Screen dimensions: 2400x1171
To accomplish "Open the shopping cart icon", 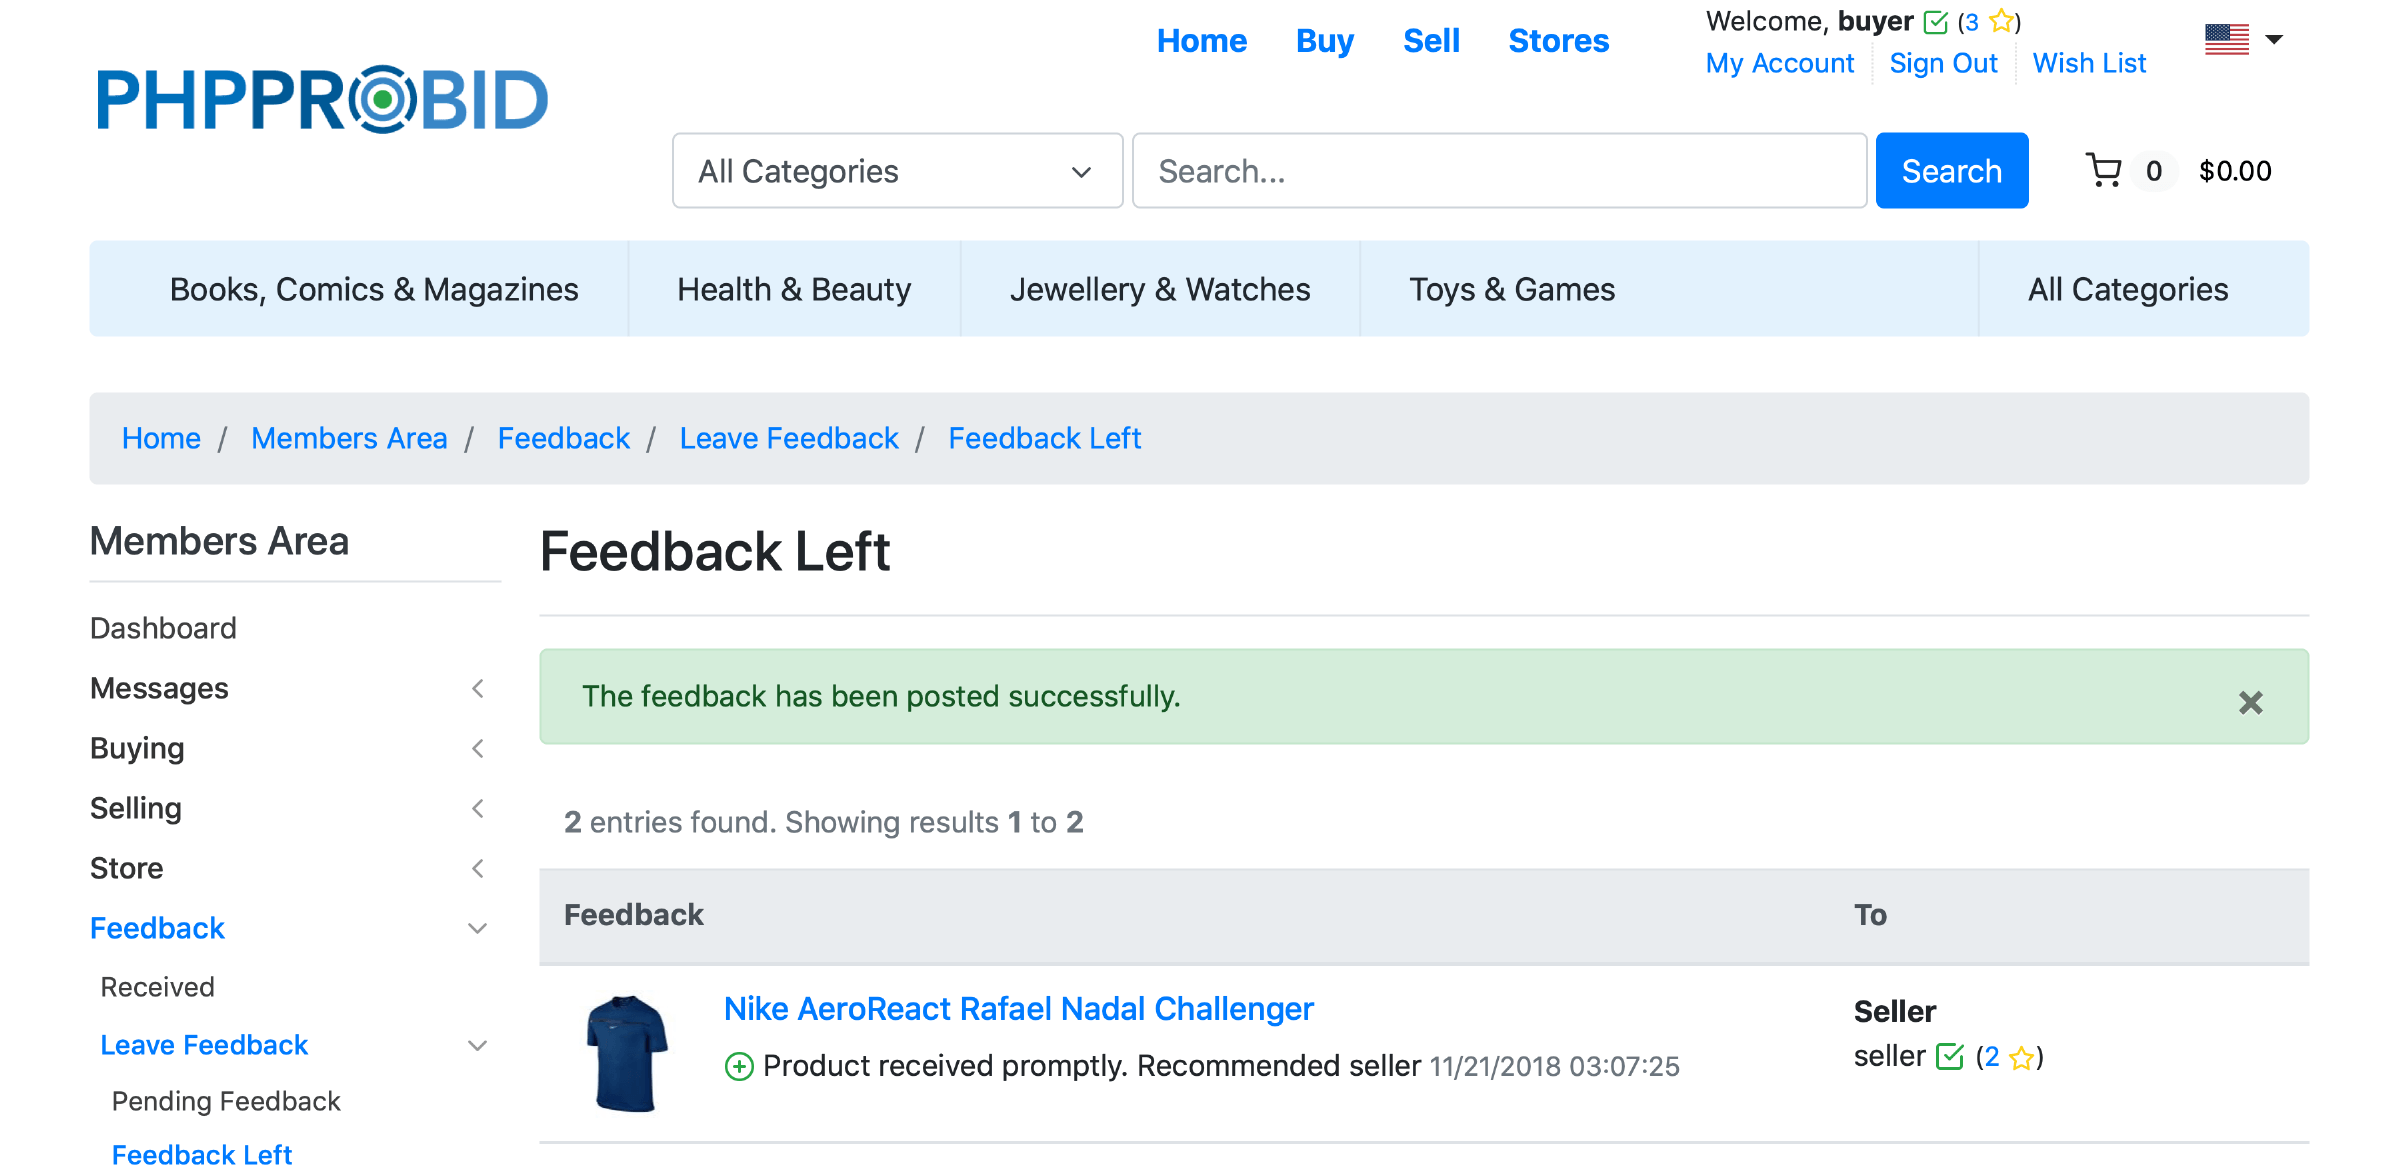I will tap(2104, 171).
